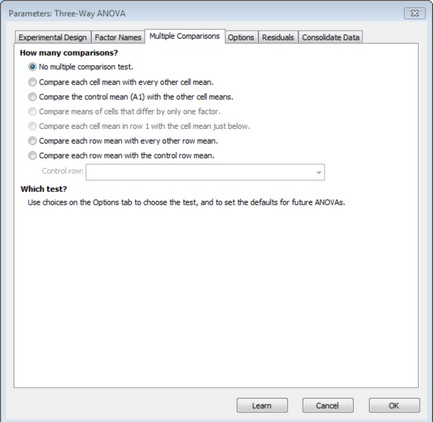The image size is (433, 422).
Task: Select 'Compare each row mean with the control row mean'
Action: tap(32, 155)
